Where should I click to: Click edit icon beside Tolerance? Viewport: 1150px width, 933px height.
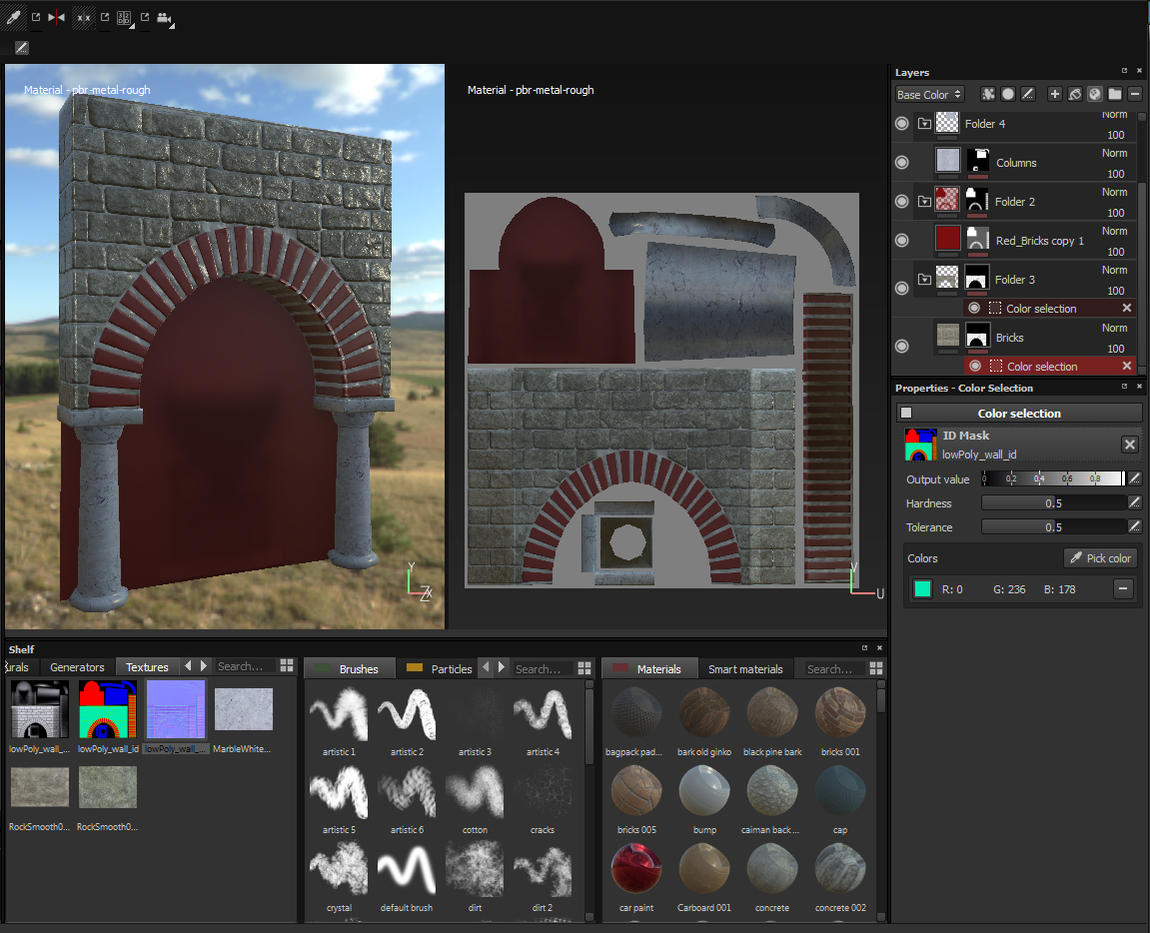[1135, 527]
